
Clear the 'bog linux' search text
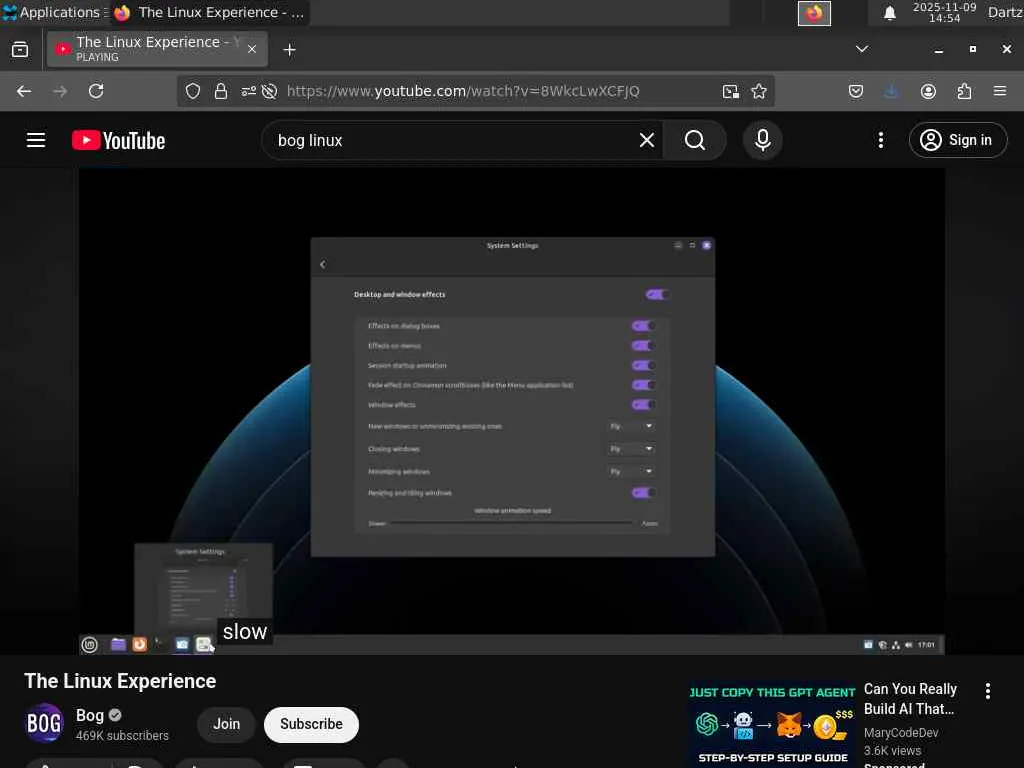click(647, 140)
